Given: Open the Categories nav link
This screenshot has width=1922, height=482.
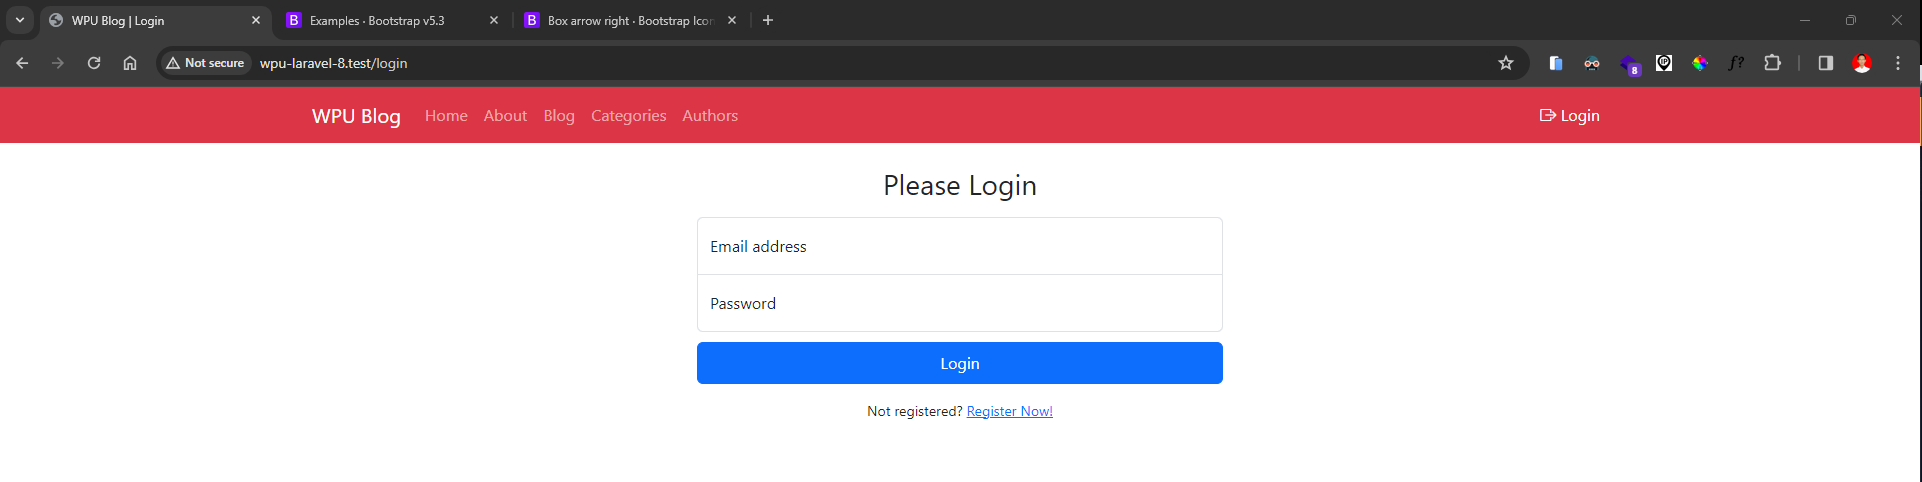Looking at the screenshot, I should click(628, 116).
